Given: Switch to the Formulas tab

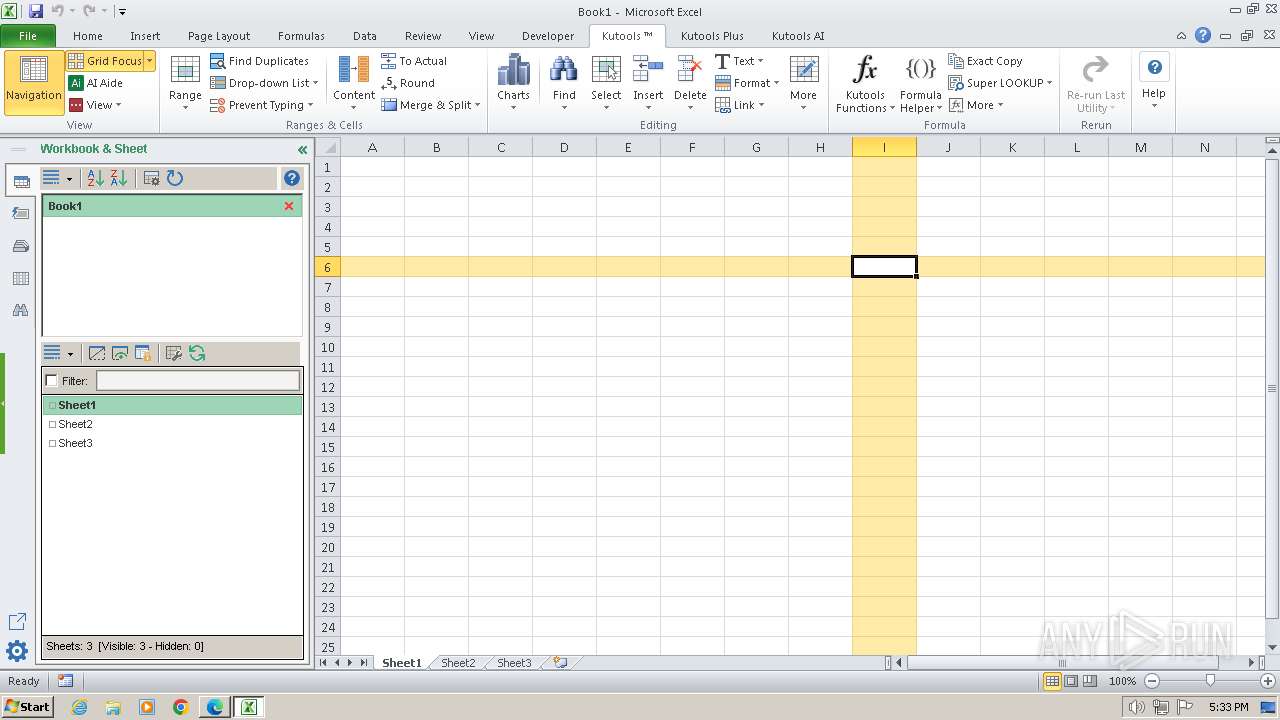Looking at the screenshot, I should [x=301, y=36].
